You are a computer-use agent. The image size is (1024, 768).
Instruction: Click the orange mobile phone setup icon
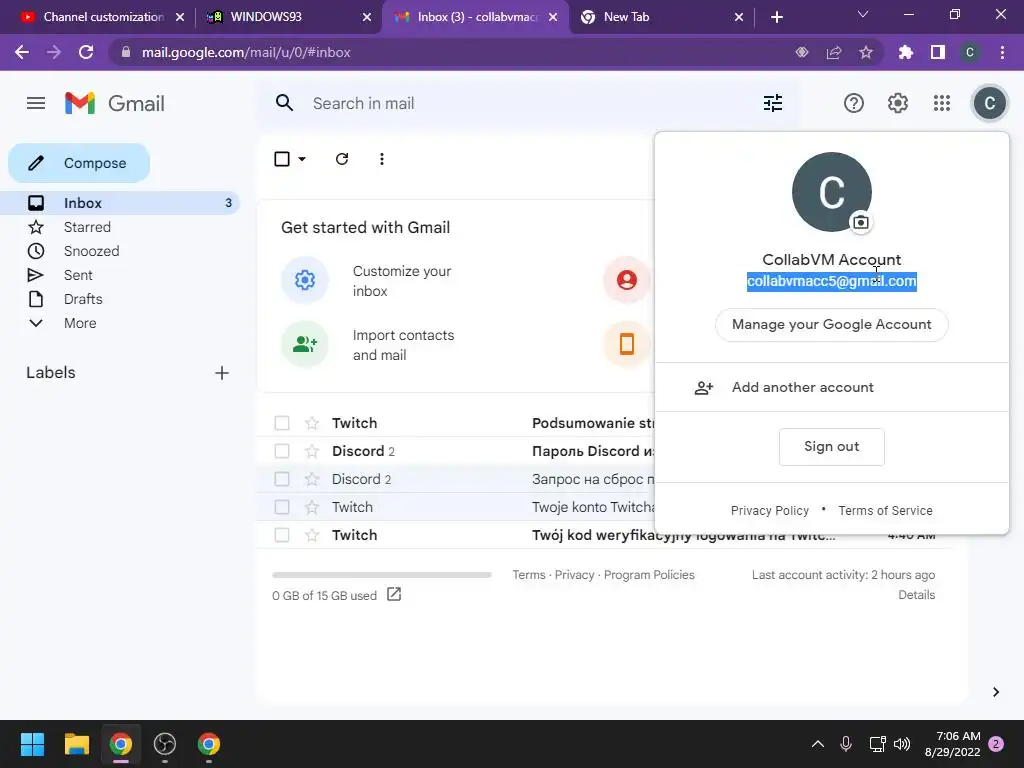[x=626, y=344]
